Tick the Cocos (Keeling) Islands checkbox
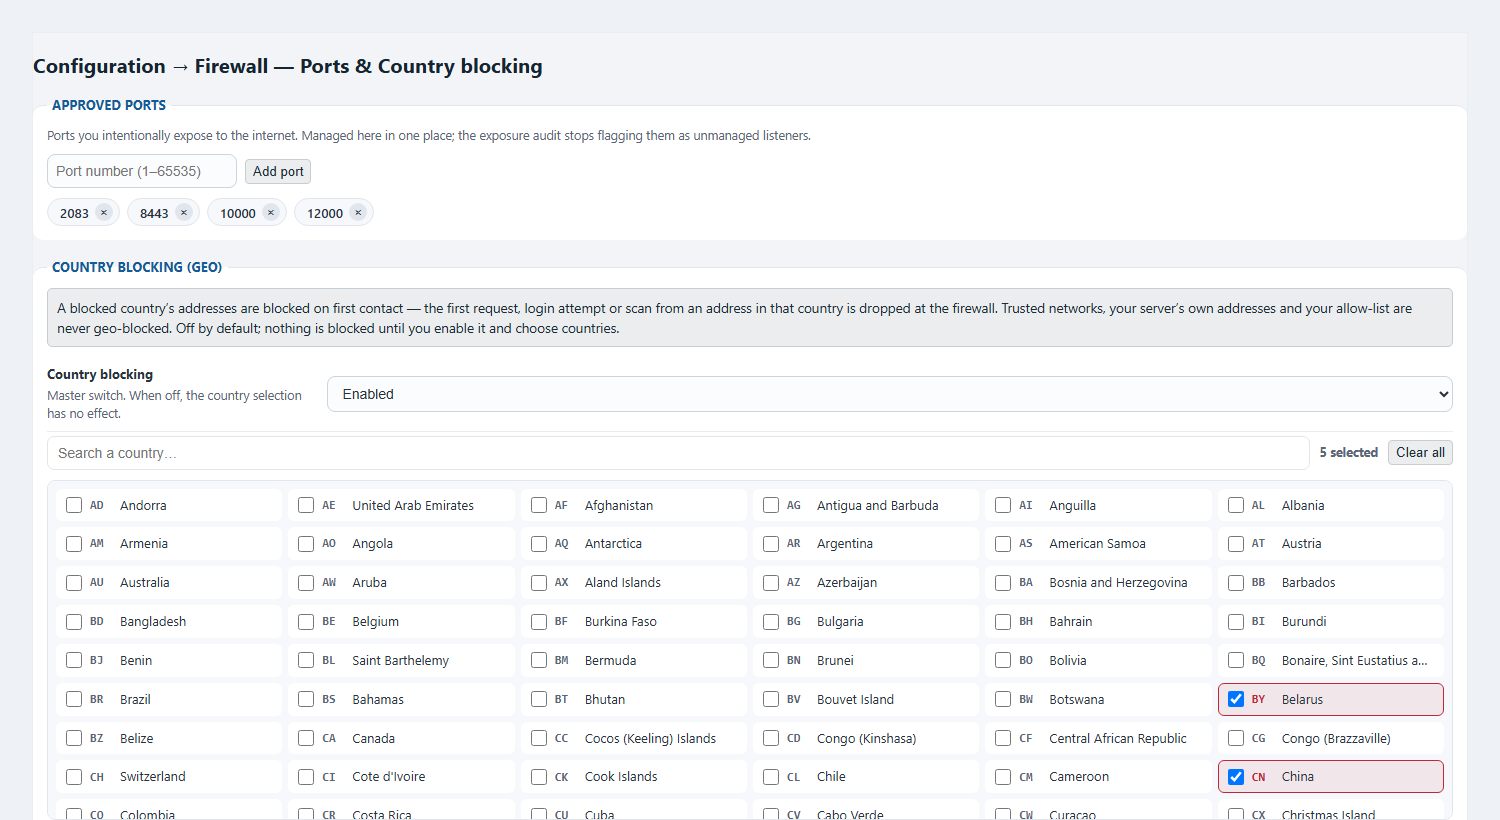 539,738
